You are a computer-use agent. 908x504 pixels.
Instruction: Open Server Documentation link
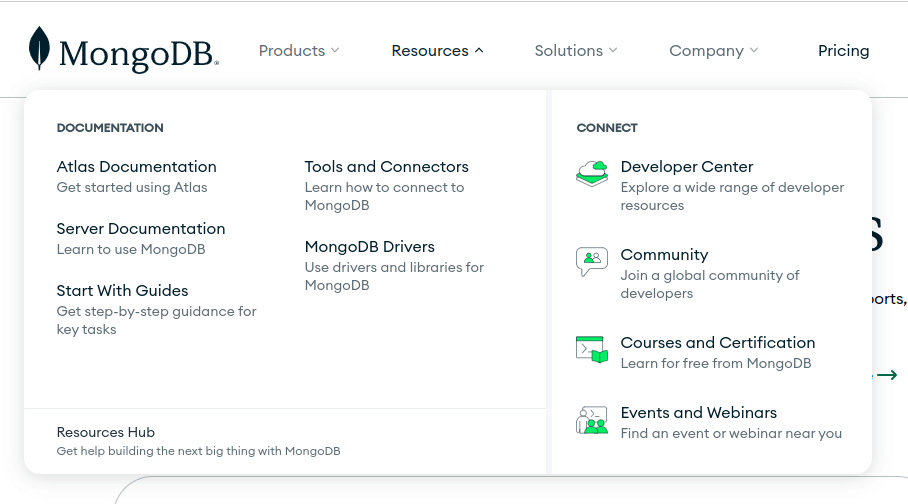coord(141,229)
